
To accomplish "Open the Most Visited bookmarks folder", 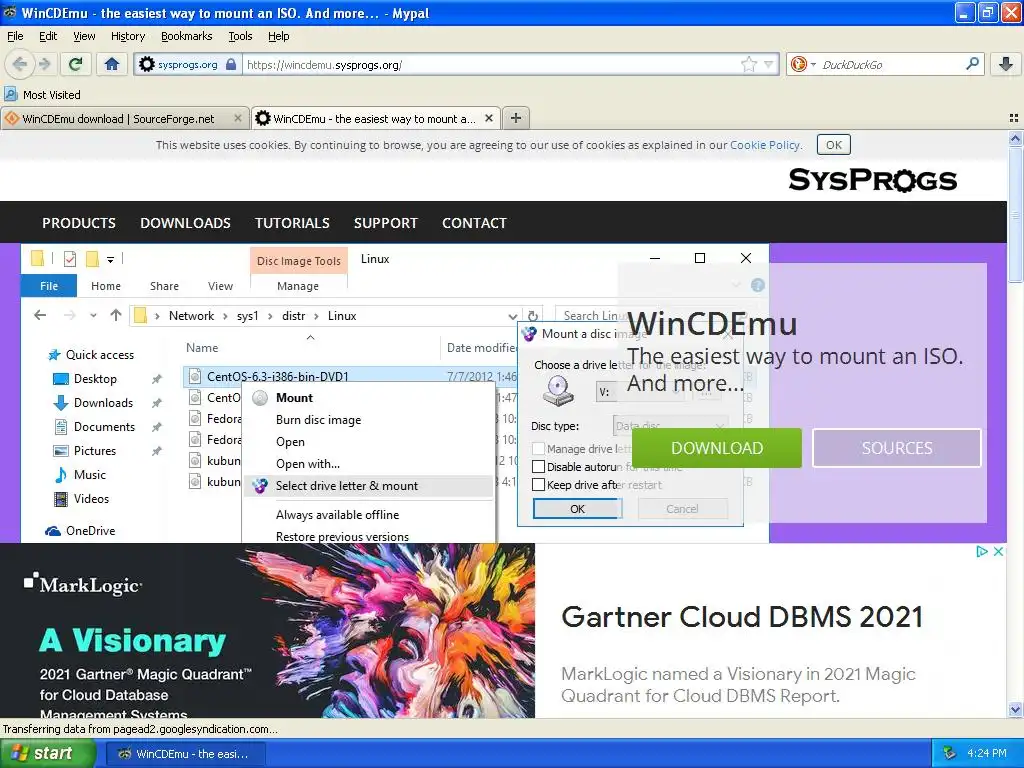I will (x=43, y=95).
